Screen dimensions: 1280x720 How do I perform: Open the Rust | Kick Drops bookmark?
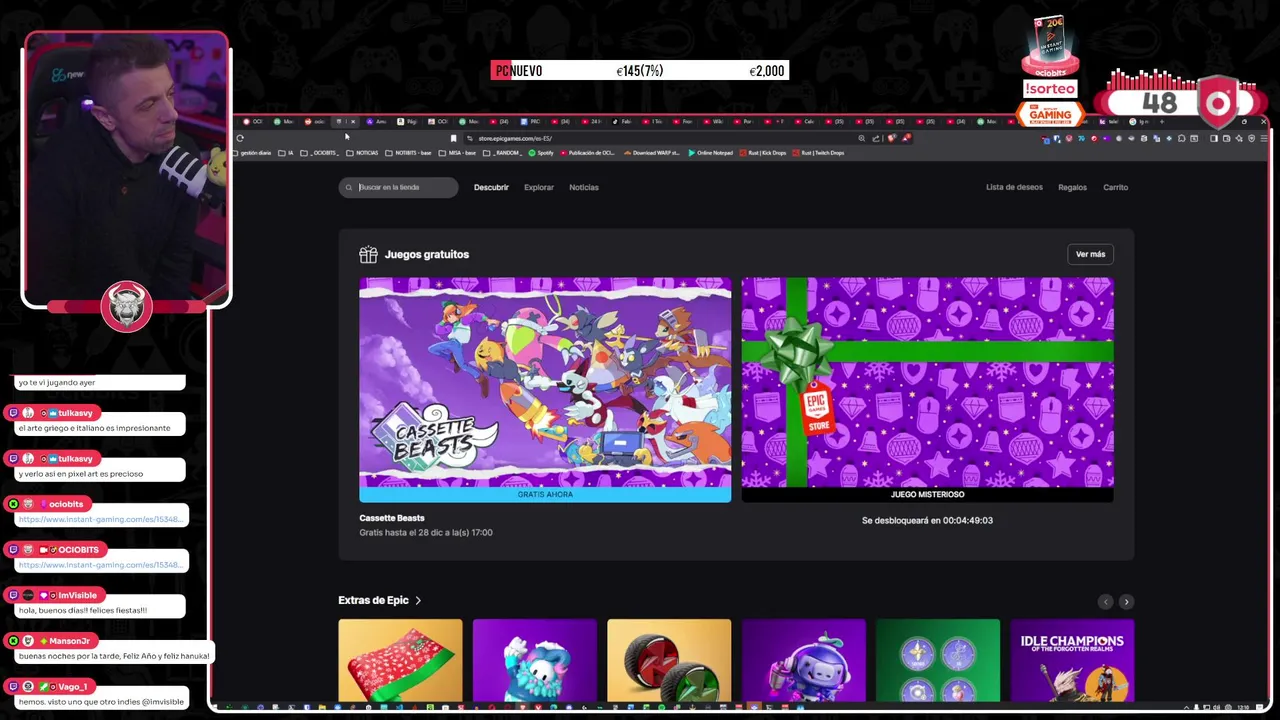point(763,153)
